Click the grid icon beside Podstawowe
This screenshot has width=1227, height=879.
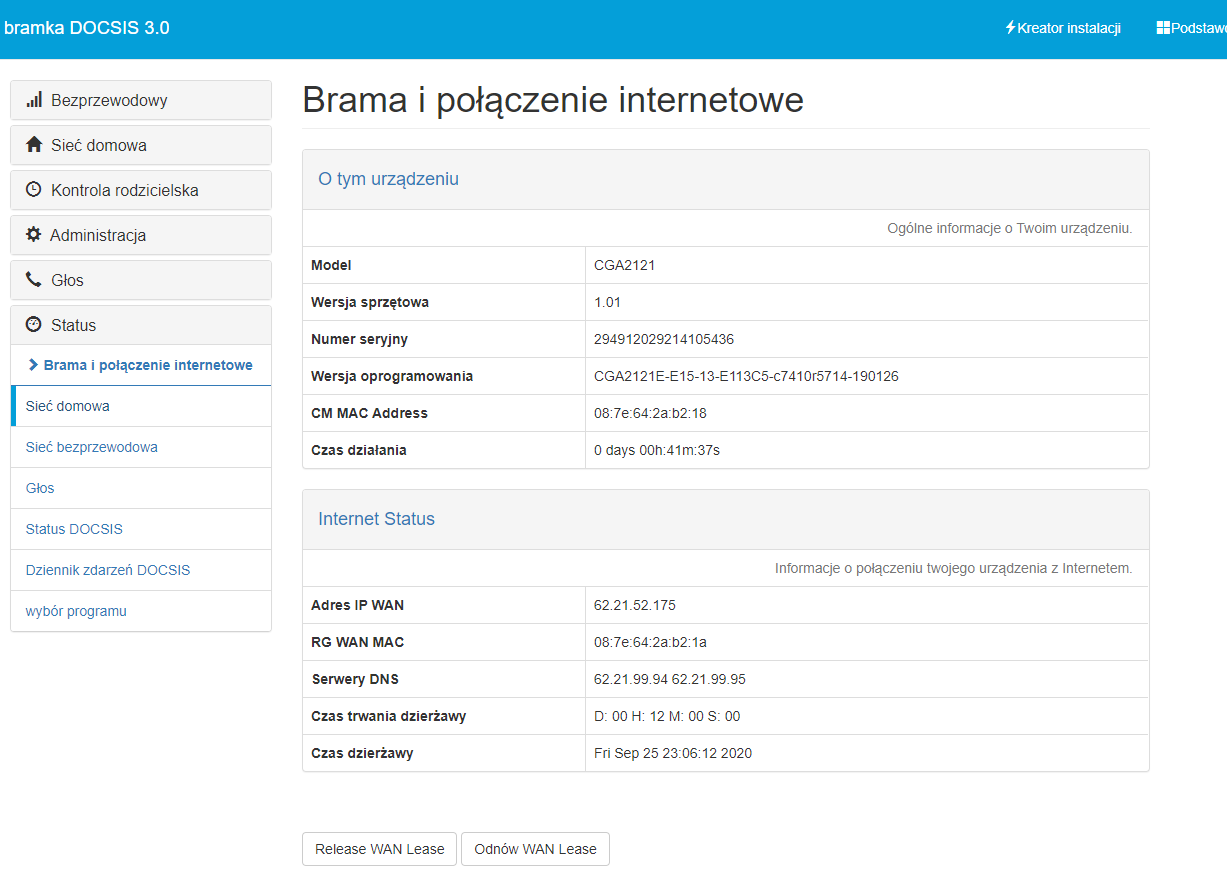click(x=1163, y=28)
